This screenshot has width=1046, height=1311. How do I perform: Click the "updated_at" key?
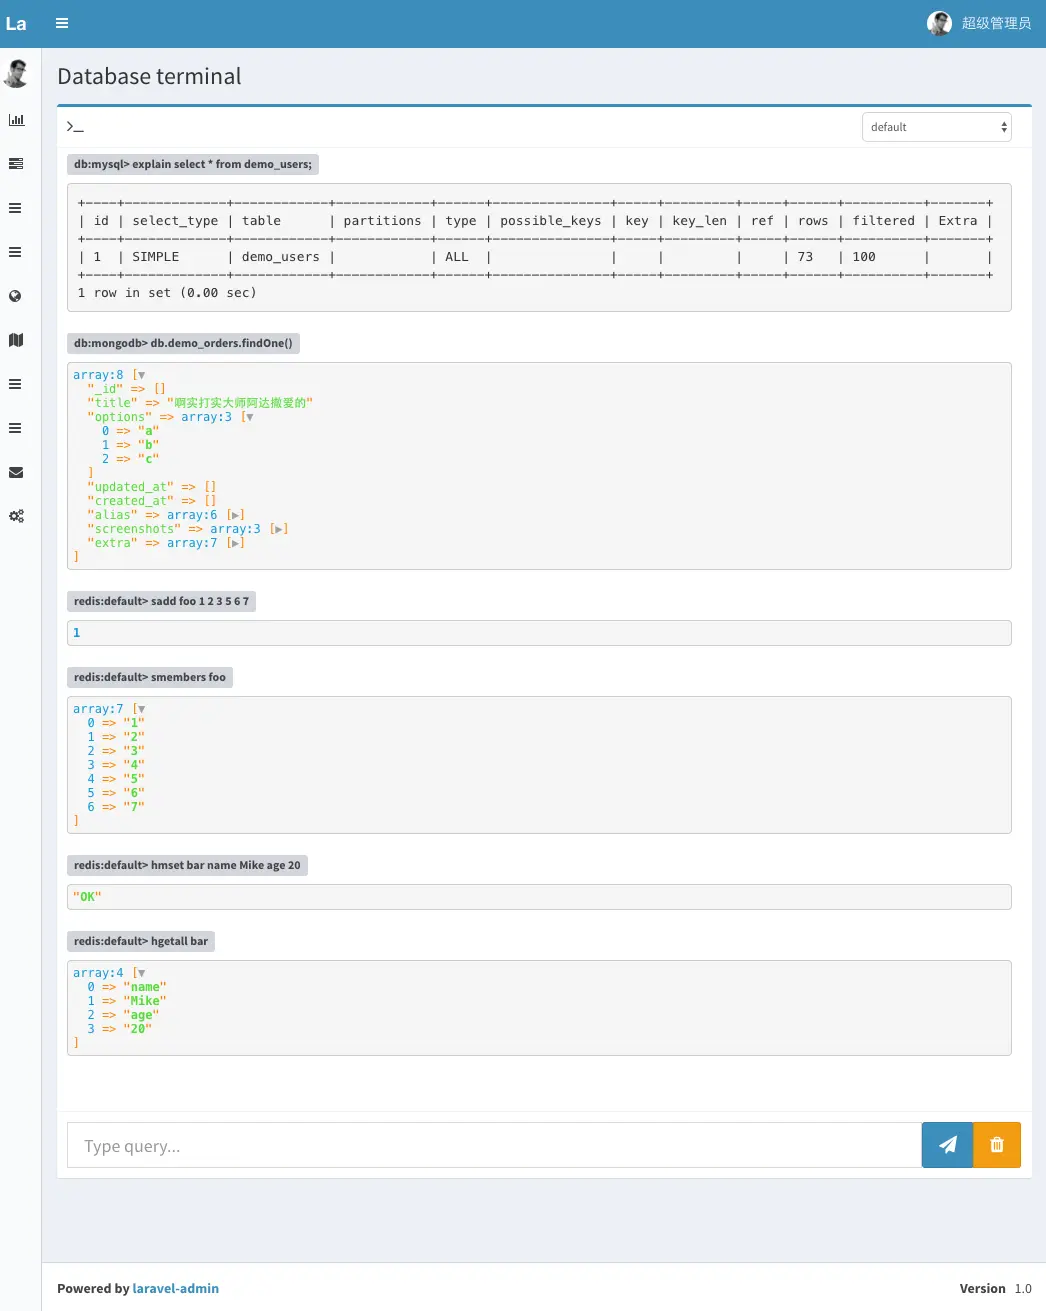pos(130,487)
